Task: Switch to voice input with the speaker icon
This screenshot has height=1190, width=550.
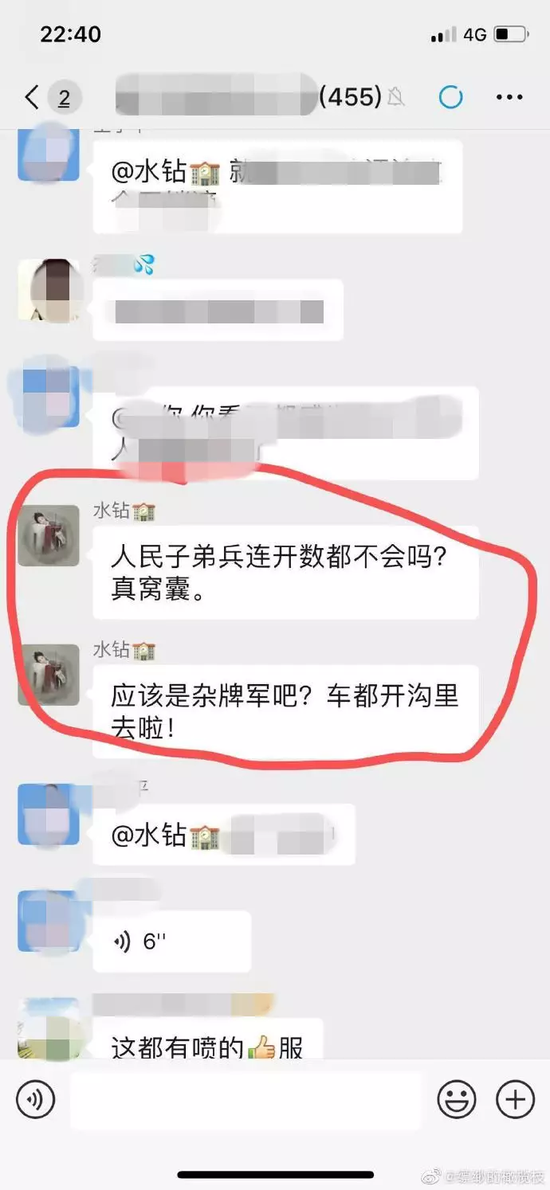Action: tap(36, 1099)
